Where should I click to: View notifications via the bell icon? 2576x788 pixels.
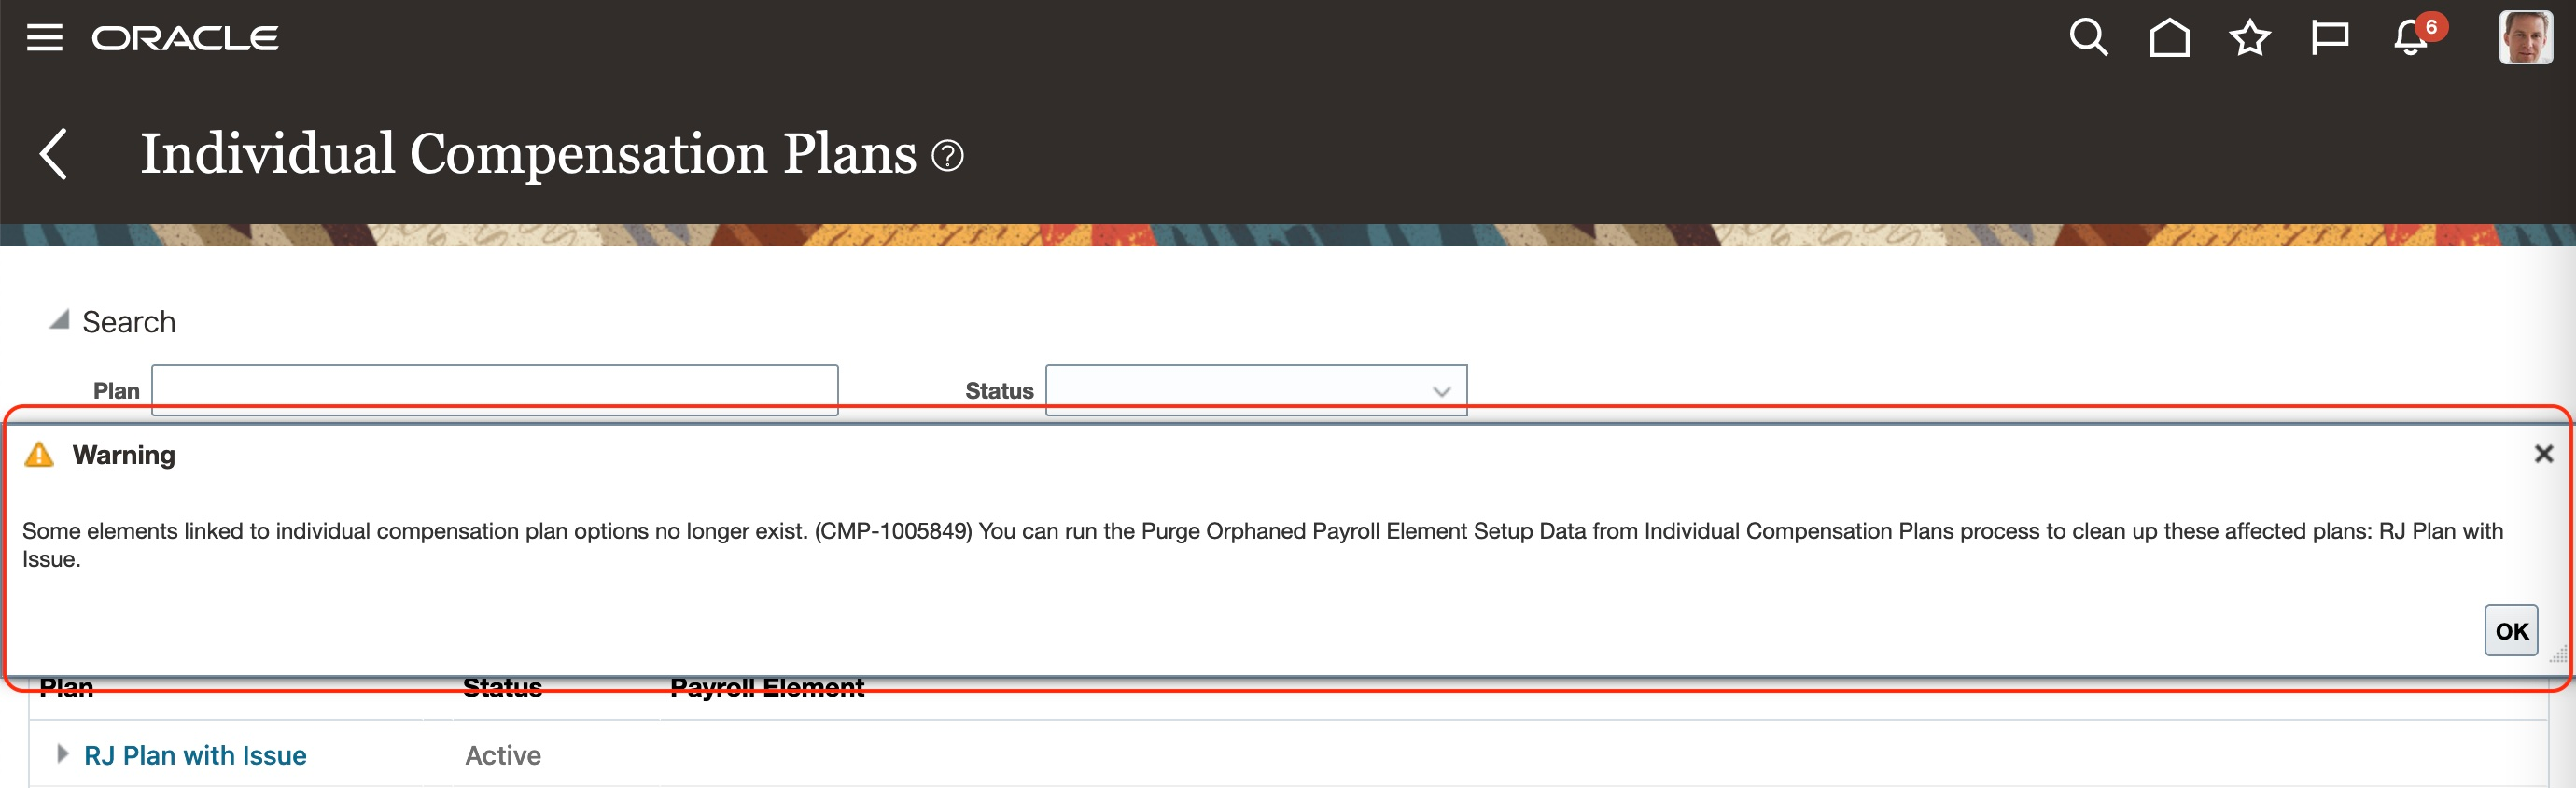coord(2411,38)
